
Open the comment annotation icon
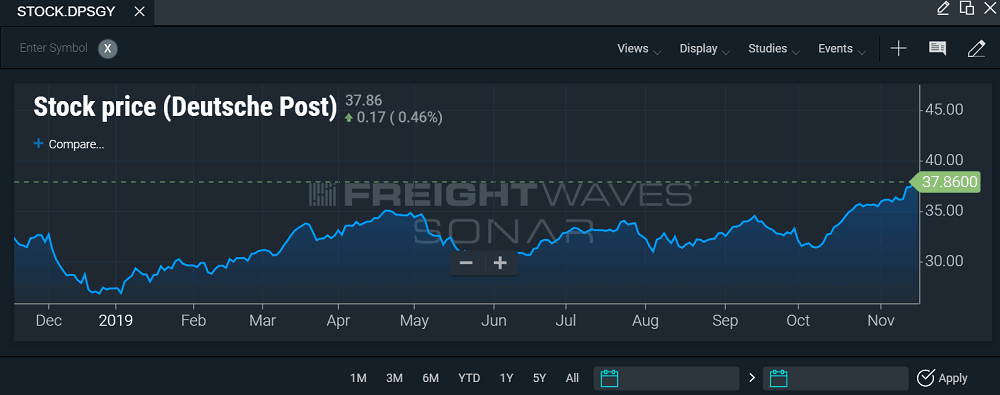[938, 48]
